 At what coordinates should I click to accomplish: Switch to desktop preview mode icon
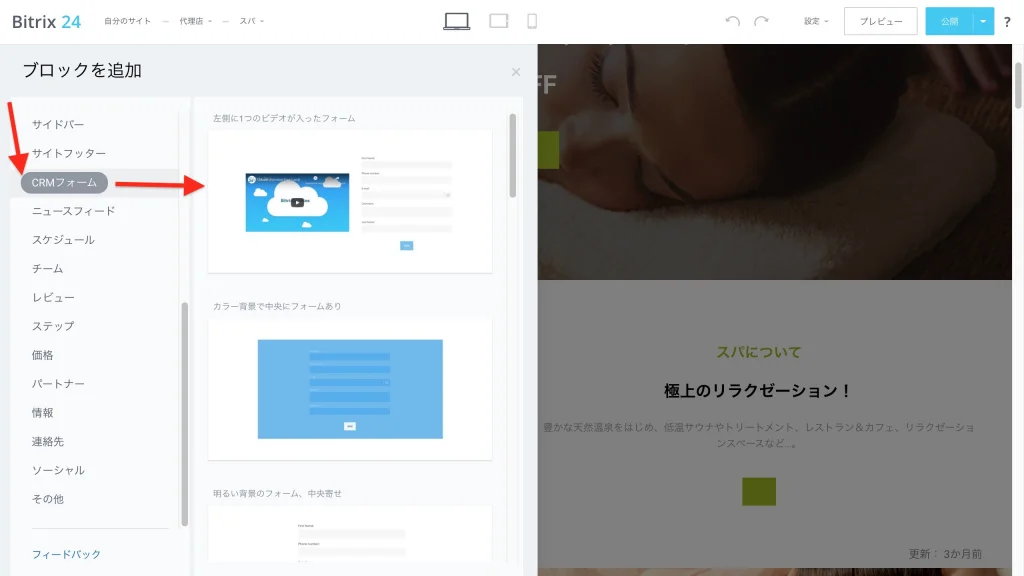pos(456,21)
